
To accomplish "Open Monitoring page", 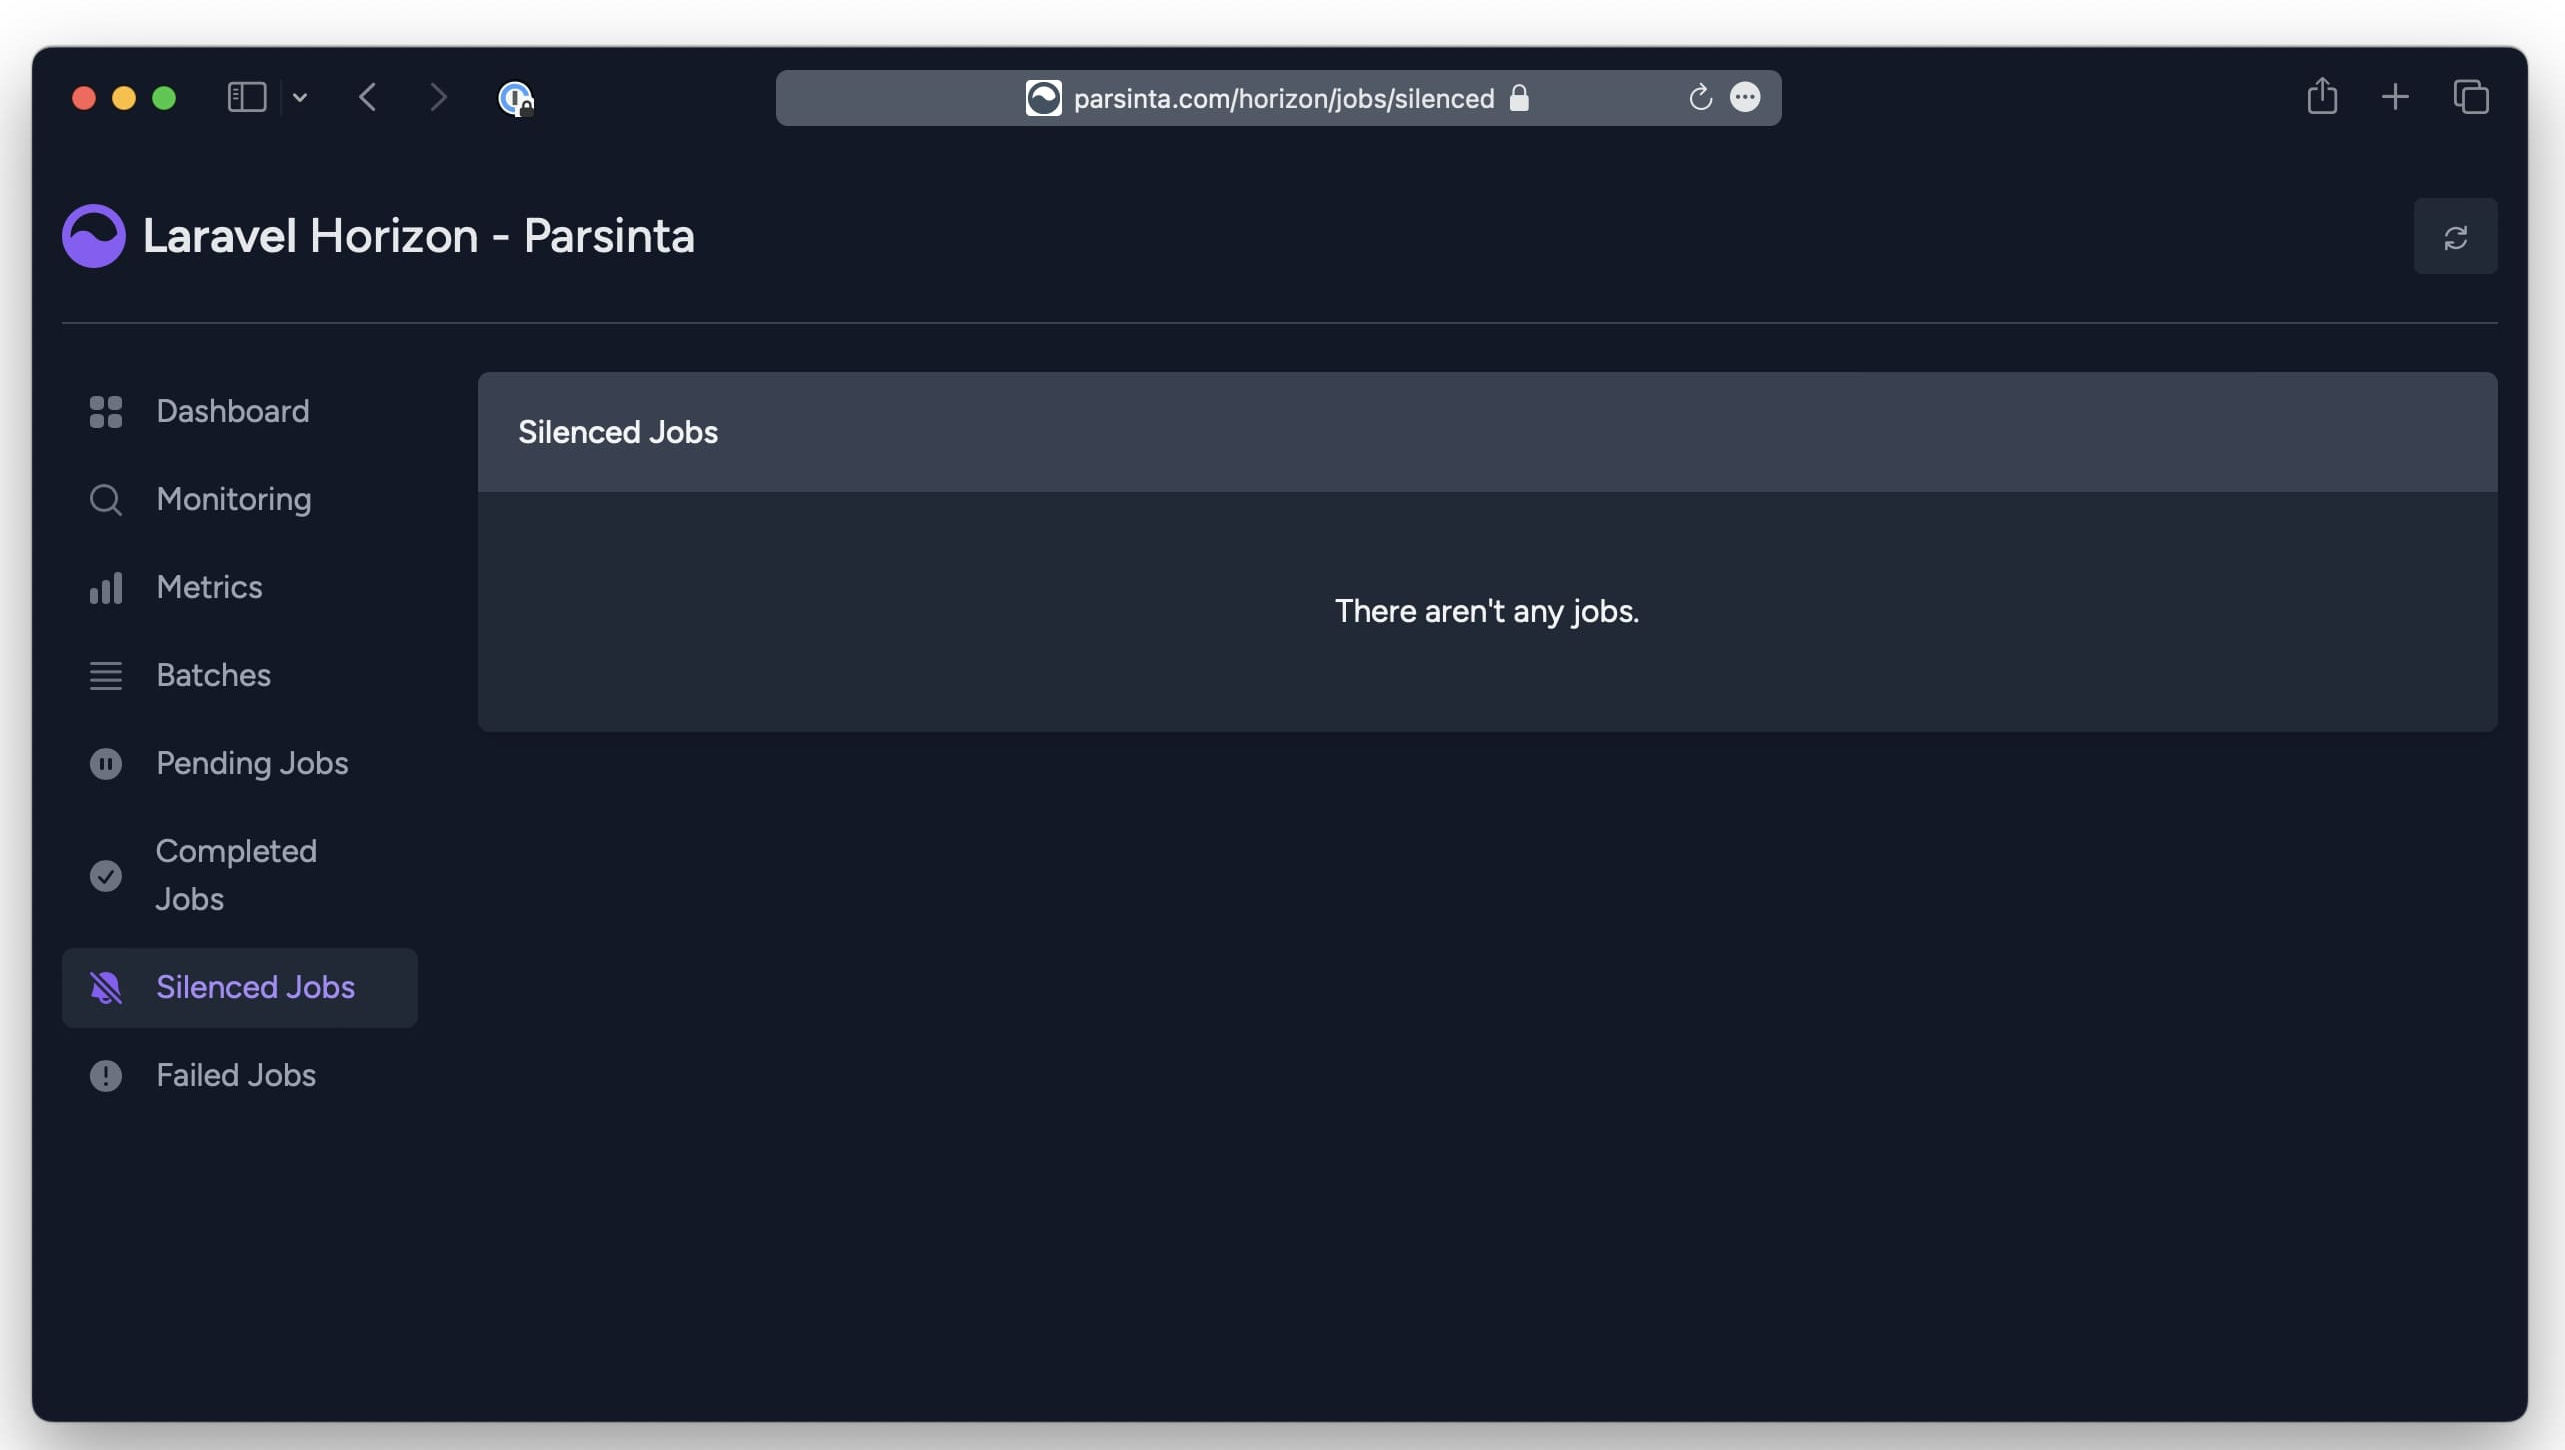I will [x=239, y=499].
